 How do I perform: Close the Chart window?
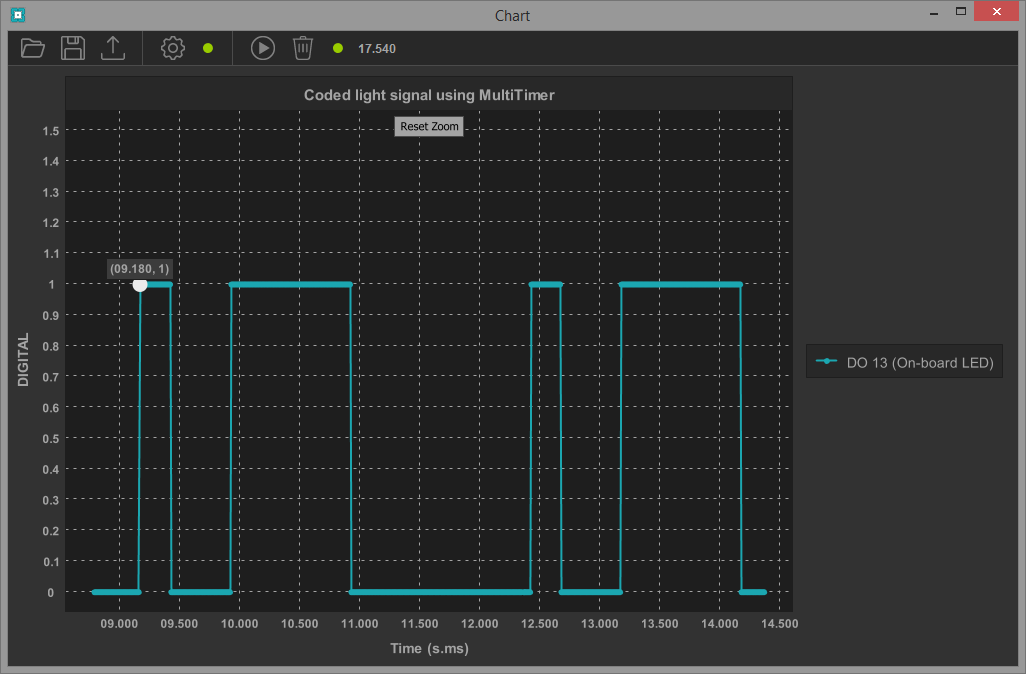pos(997,12)
